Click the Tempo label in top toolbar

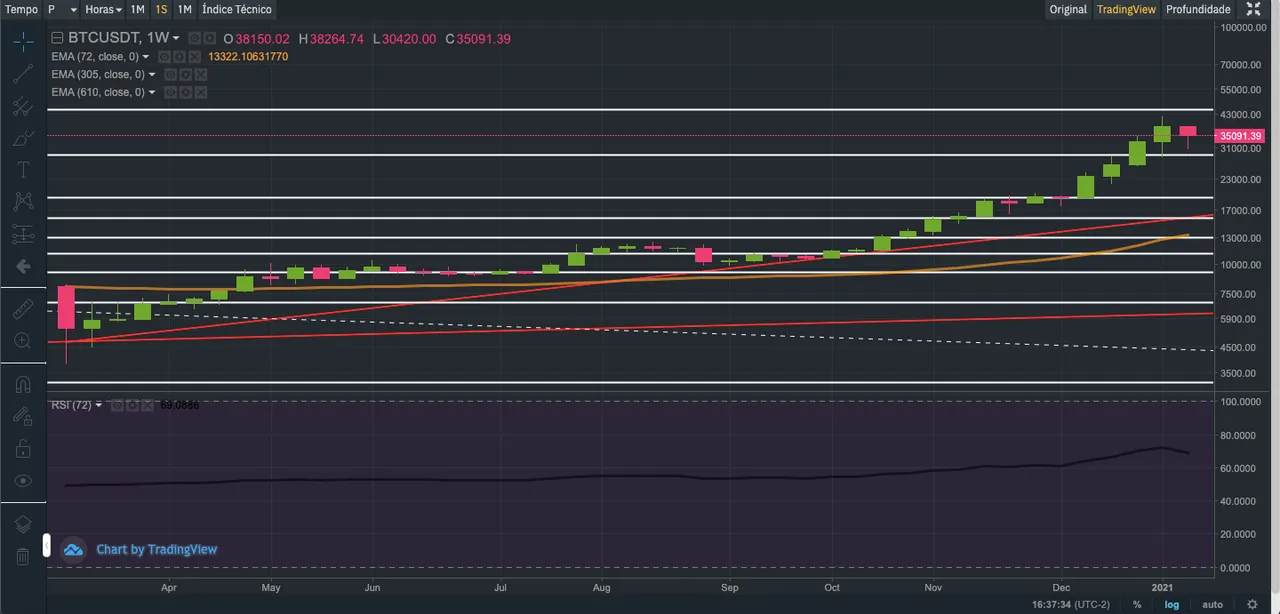click(22, 9)
